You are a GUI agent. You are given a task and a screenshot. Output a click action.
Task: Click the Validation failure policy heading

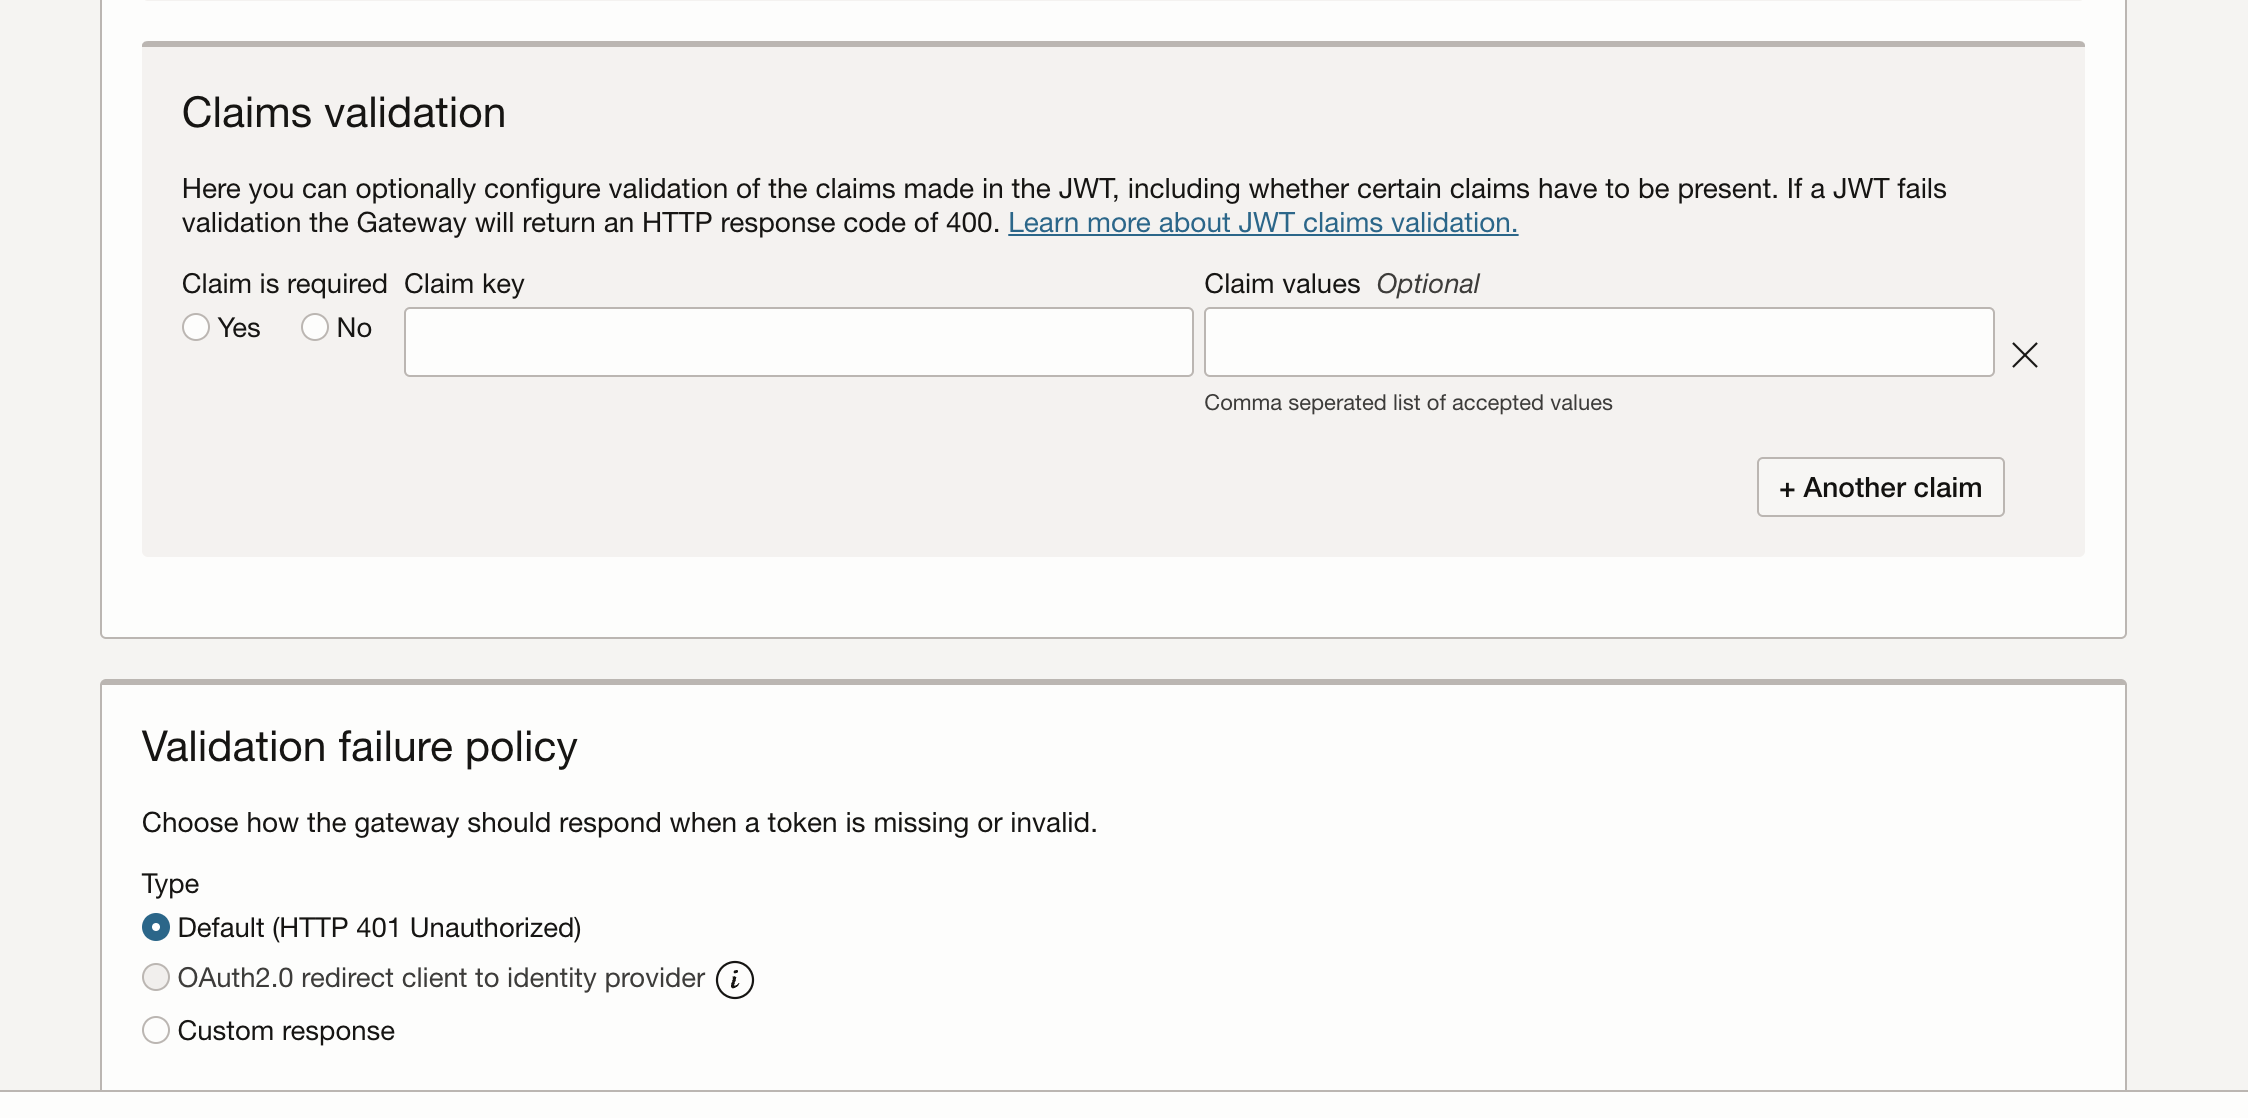click(x=359, y=747)
